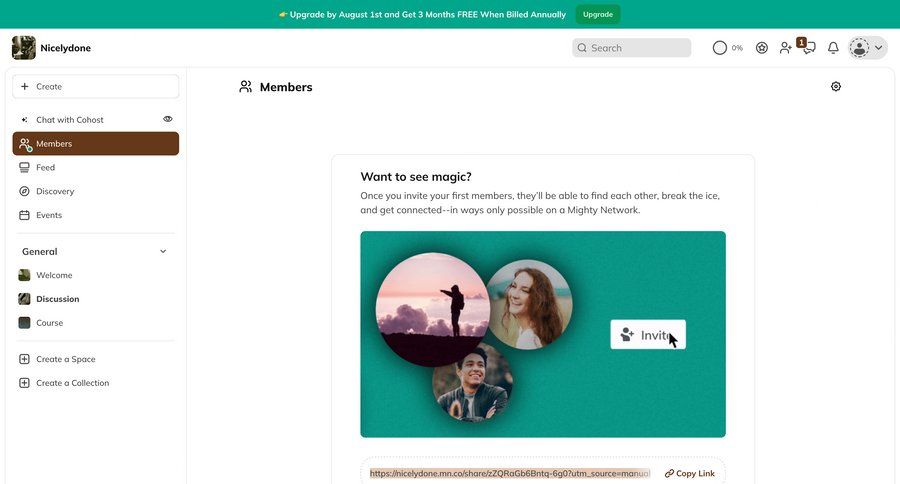The height and width of the screenshot is (484, 900).
Task: Go to Feed in sidebar
Action: [46, 168]
